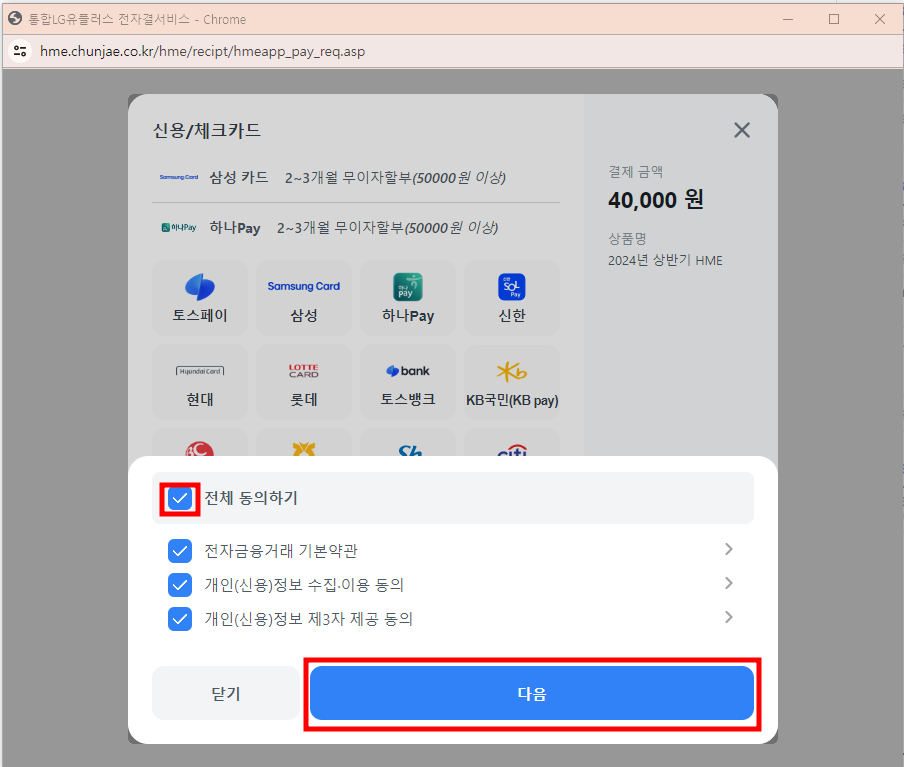Image resolution: width=904 pixels, height=767 pixels.
Task: Choose the 삼성 Samsung Card tile
Action: click(x=303, y=298)
